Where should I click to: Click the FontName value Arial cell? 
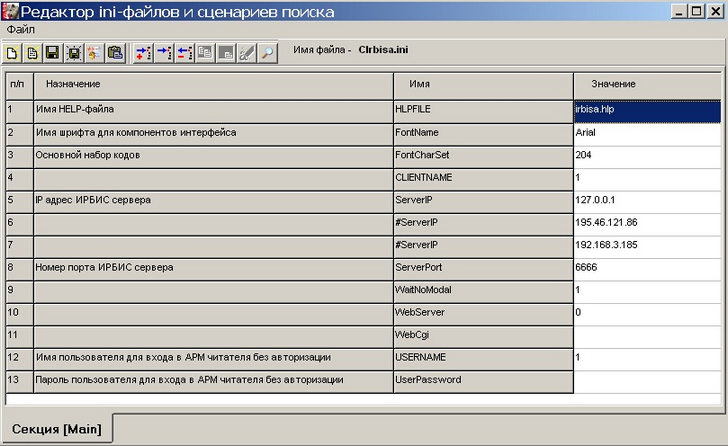coord(648,132)
